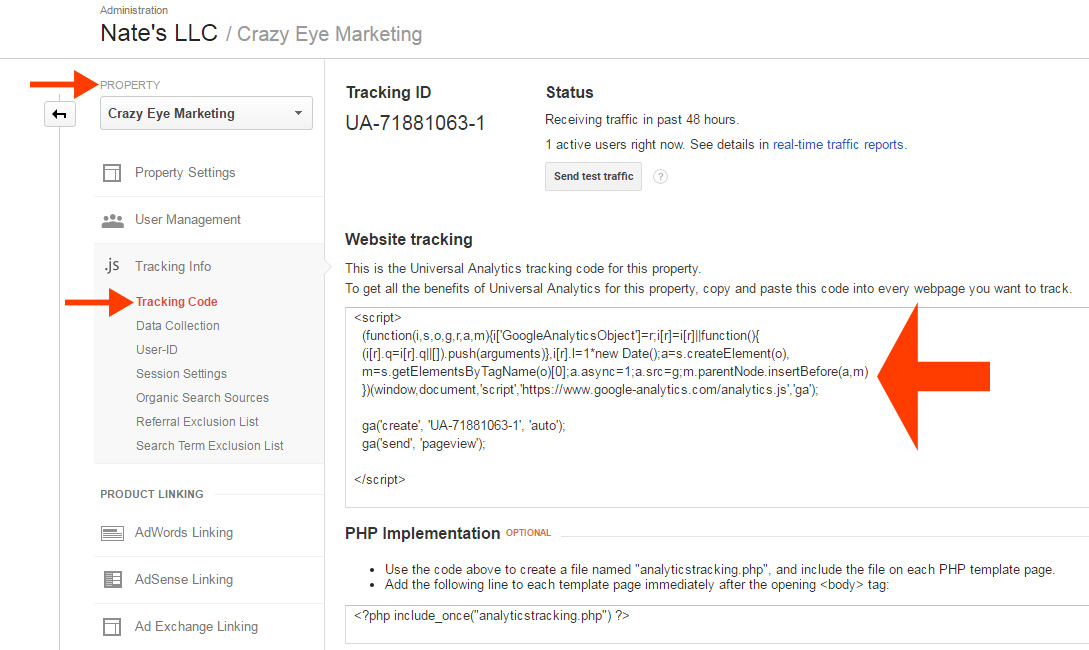Open Ad Exchange Linking
This screenshot has width=1089, height=650.
pos(196,626)
